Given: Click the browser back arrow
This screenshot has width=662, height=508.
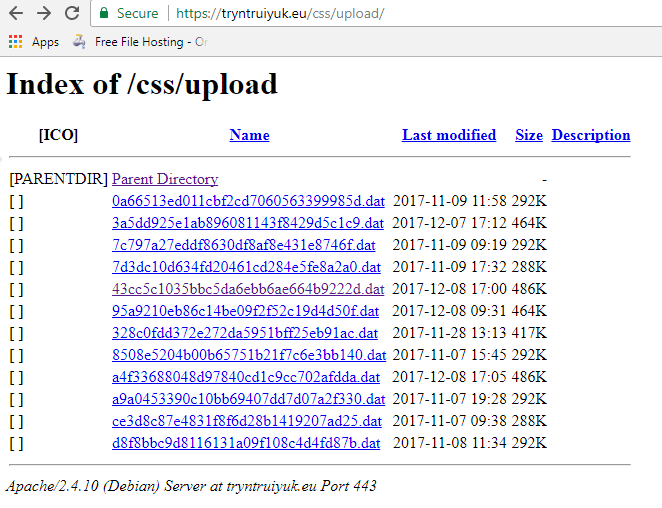Looking at the screenshot, I should point(17,13).
